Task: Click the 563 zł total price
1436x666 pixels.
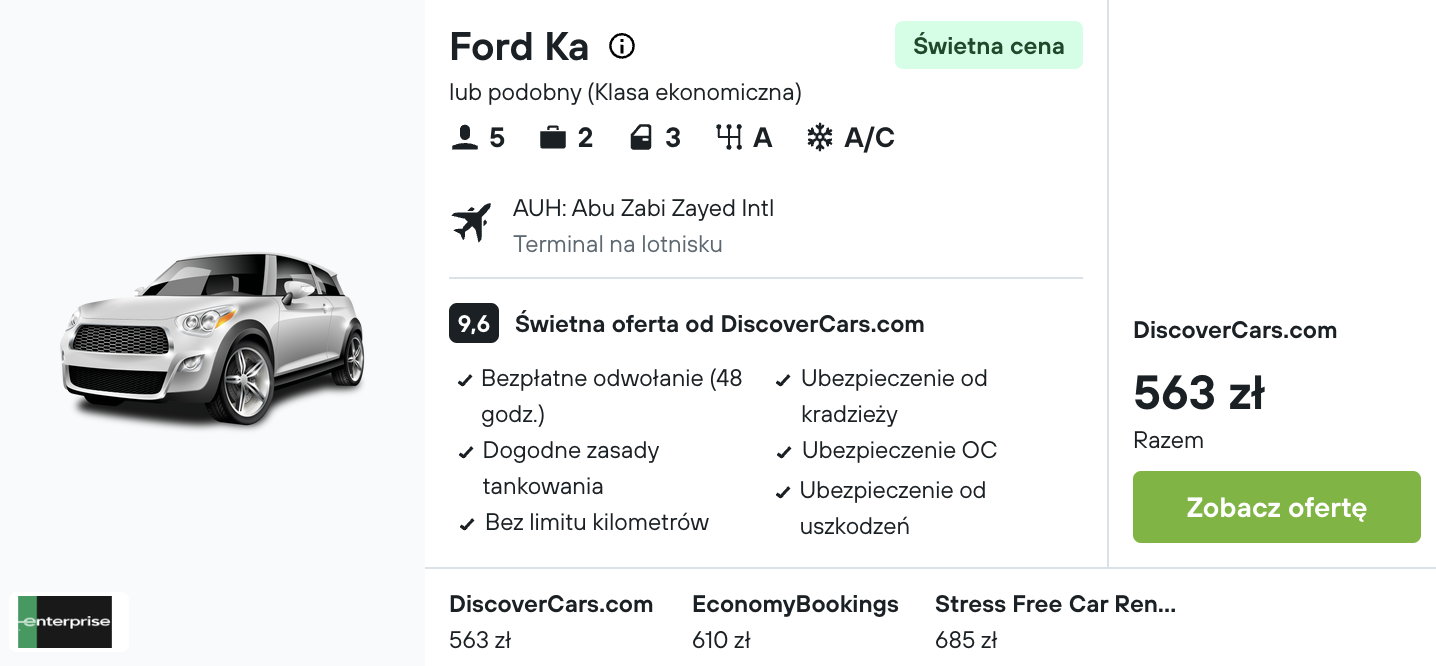Action: (1199, 393)
